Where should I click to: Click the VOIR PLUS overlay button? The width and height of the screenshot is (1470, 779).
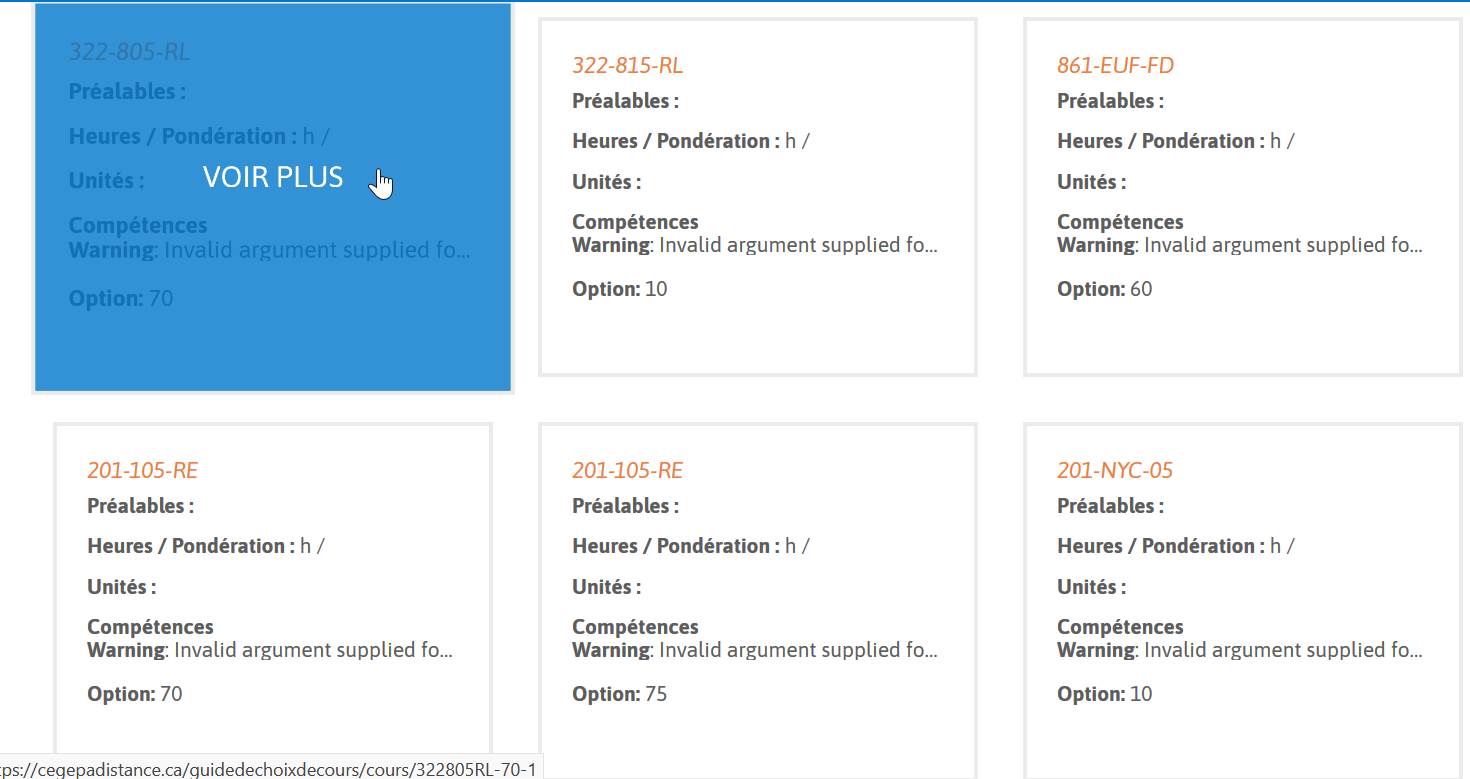(273, 178)
